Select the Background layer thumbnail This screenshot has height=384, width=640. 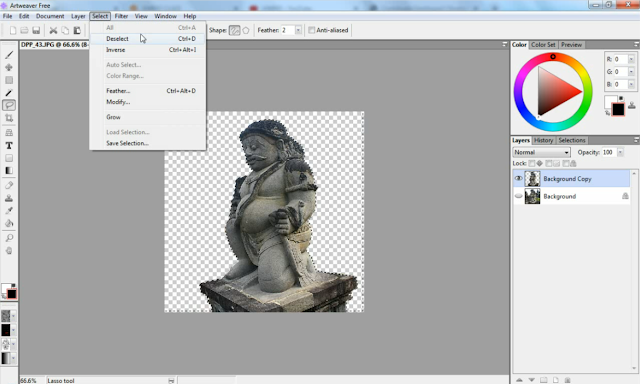[x=532, y=196]
